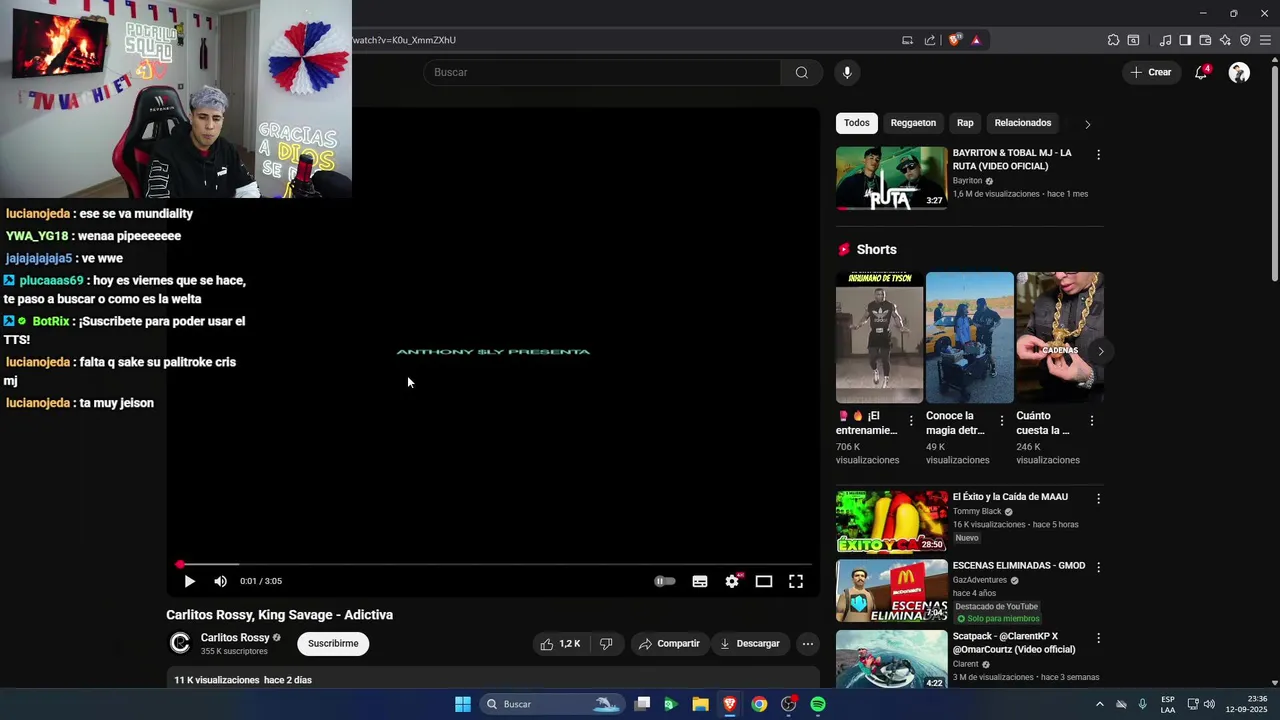Open Google Chrome from the taskbar
Image resolution: width=1280 pixels, height=720 pixels.
tap(759, 704)
